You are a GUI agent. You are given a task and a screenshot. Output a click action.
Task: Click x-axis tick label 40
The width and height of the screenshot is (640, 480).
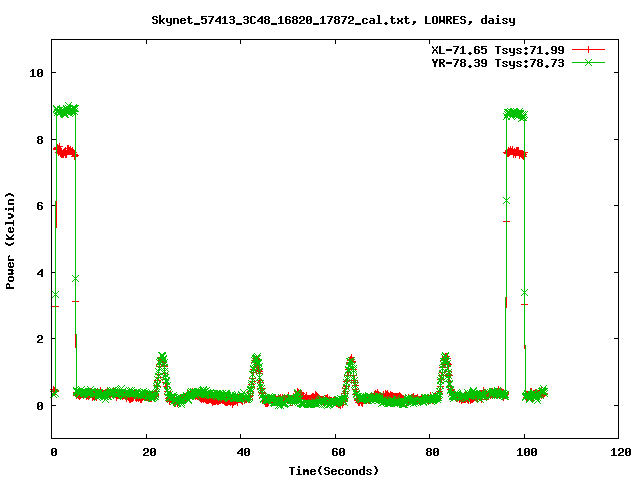point(243,452)
